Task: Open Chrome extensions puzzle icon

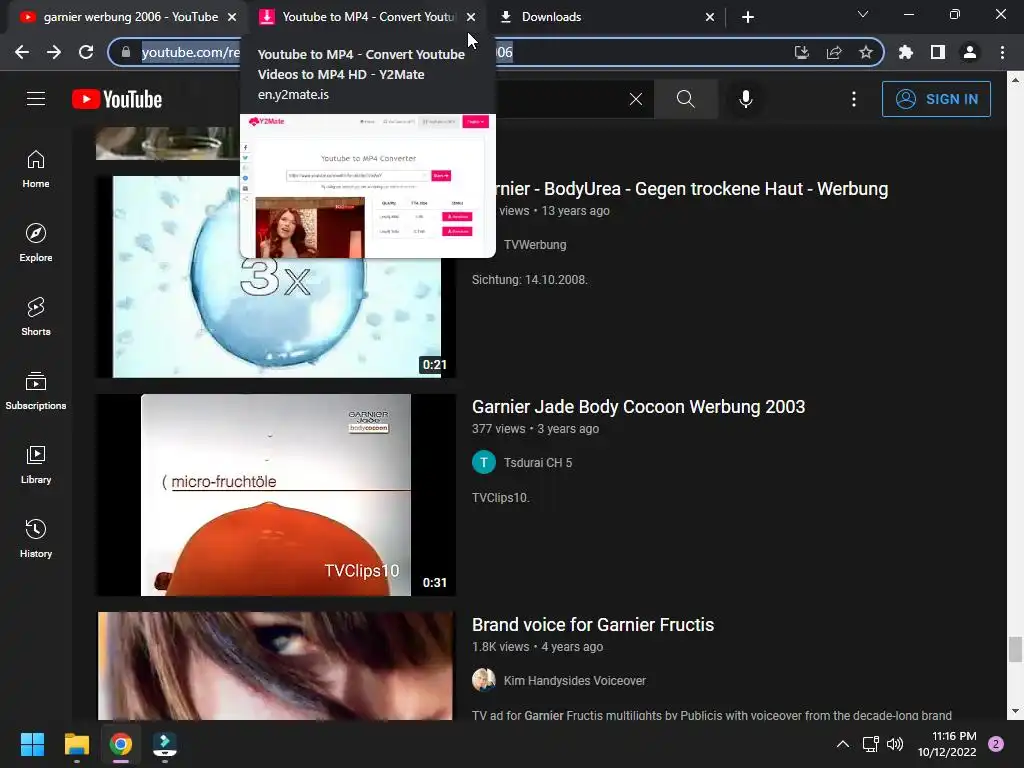Action: tap(905, 52)
